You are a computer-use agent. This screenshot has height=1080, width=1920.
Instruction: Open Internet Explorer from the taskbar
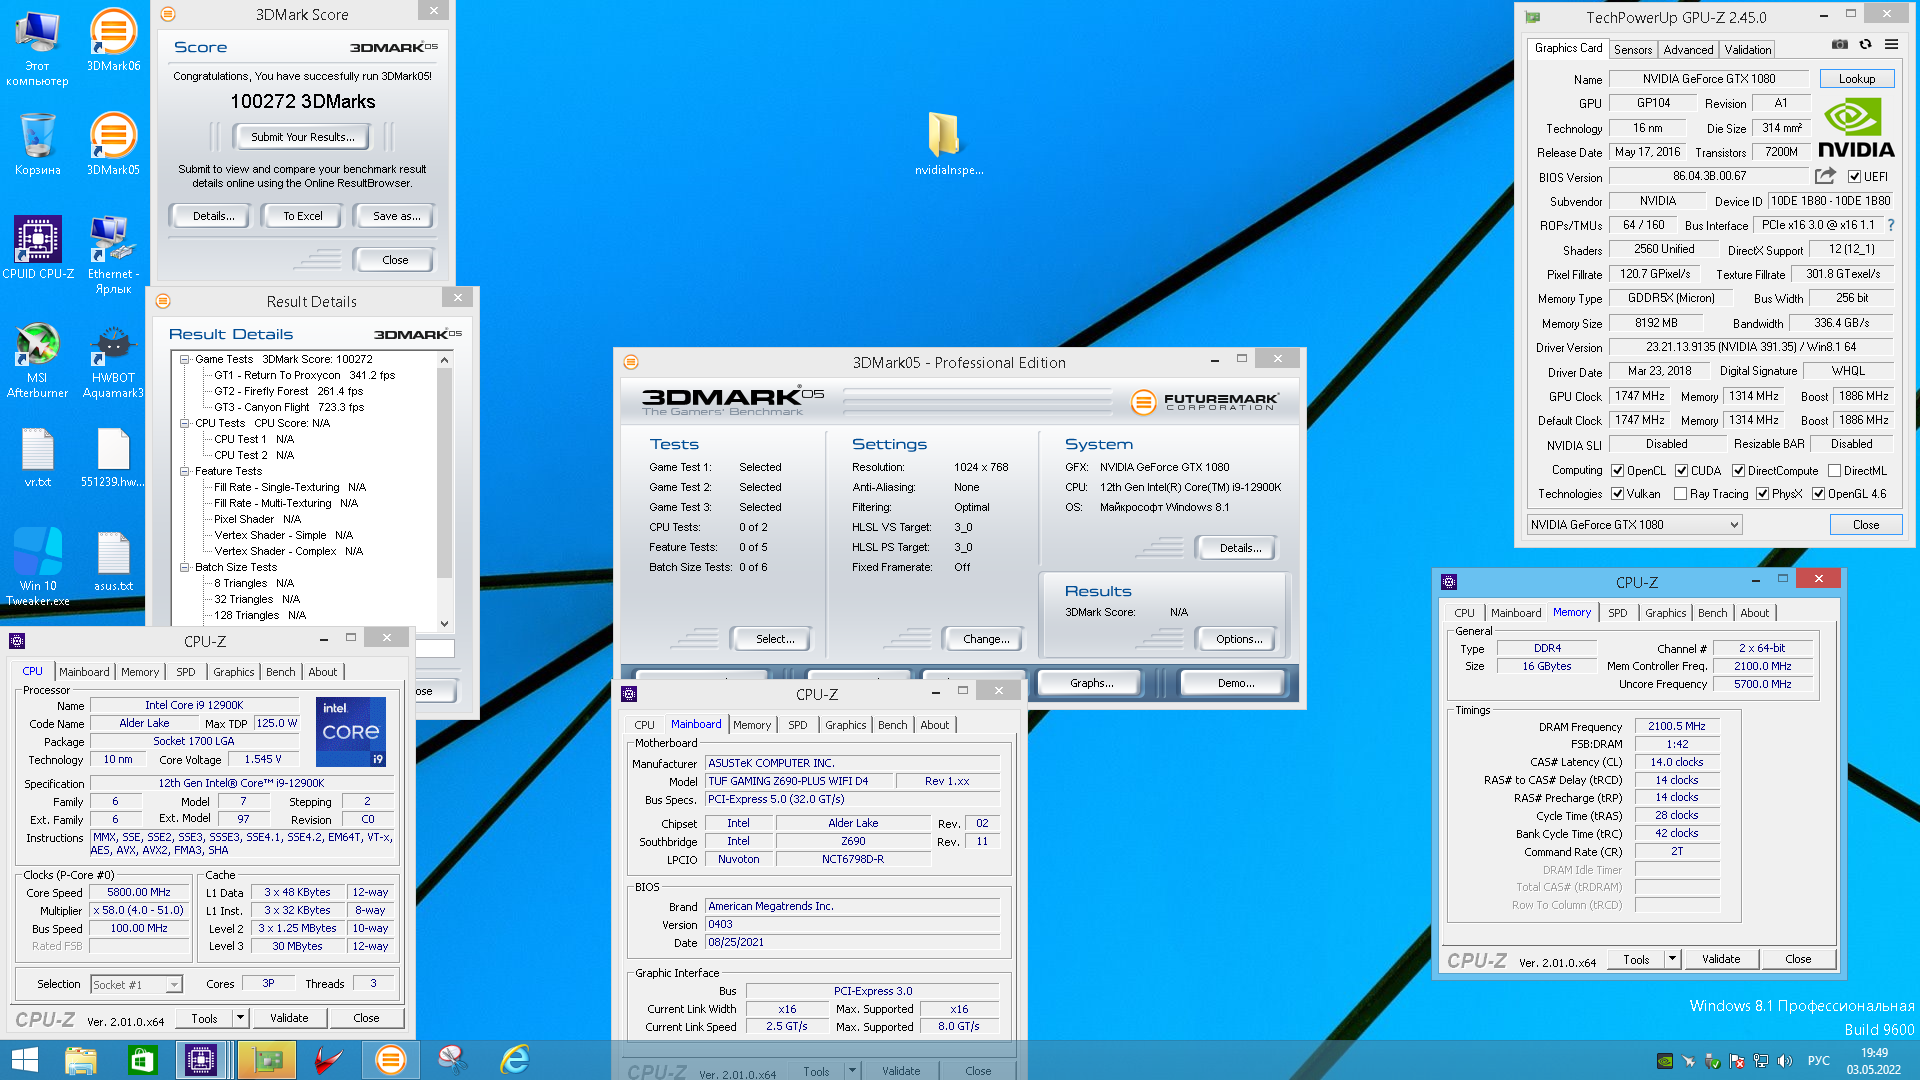point(514,1060)
